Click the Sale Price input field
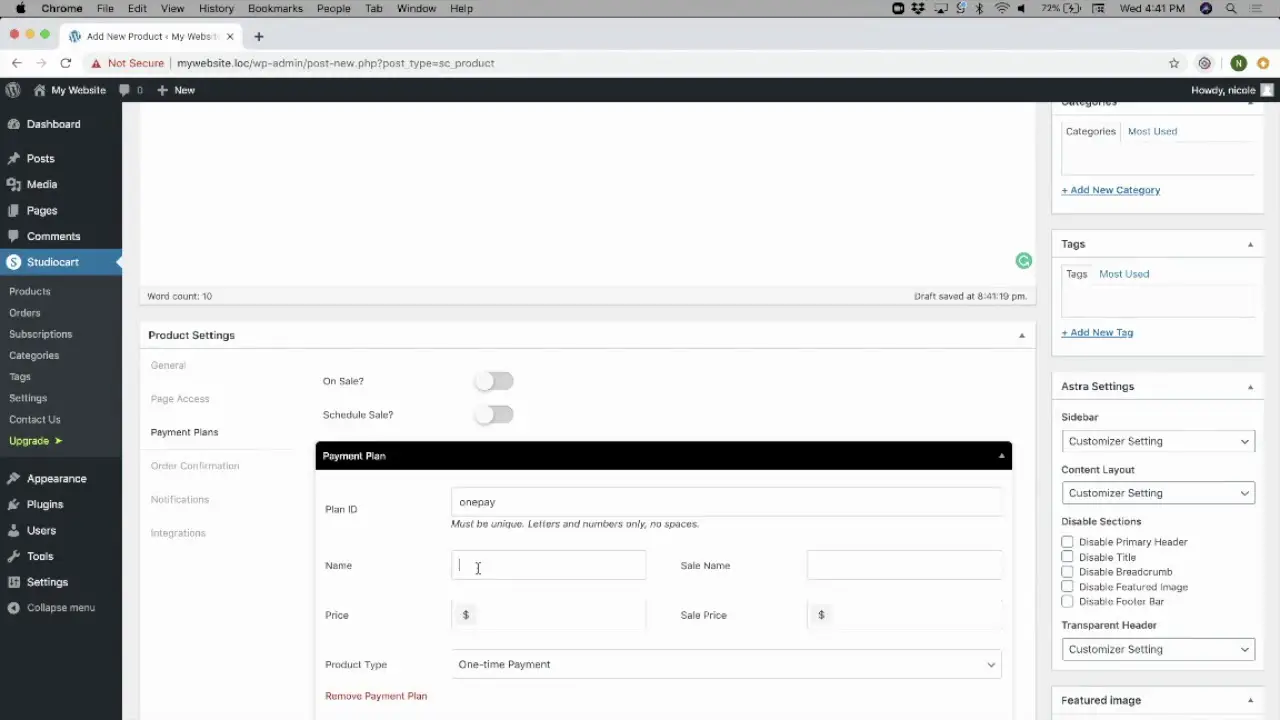The height and width of the screenshot is (720, 1280). [x=904, y=615]
